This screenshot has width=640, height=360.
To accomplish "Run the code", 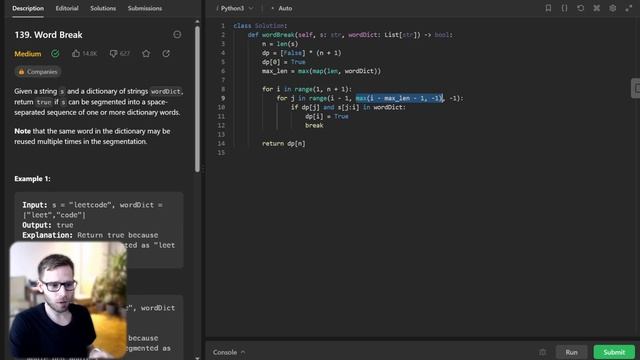I will tap(571, 352).
